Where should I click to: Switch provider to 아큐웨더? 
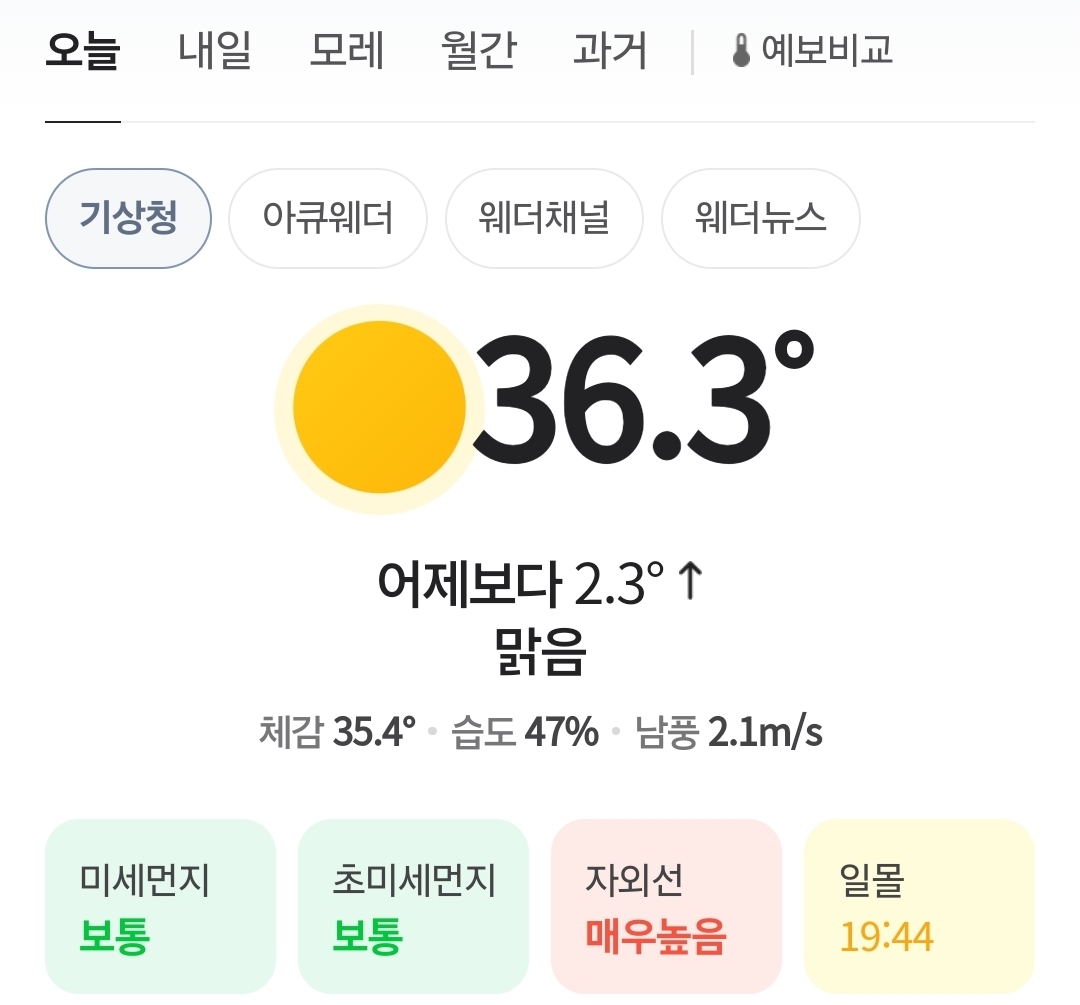(x=328, y=218)
